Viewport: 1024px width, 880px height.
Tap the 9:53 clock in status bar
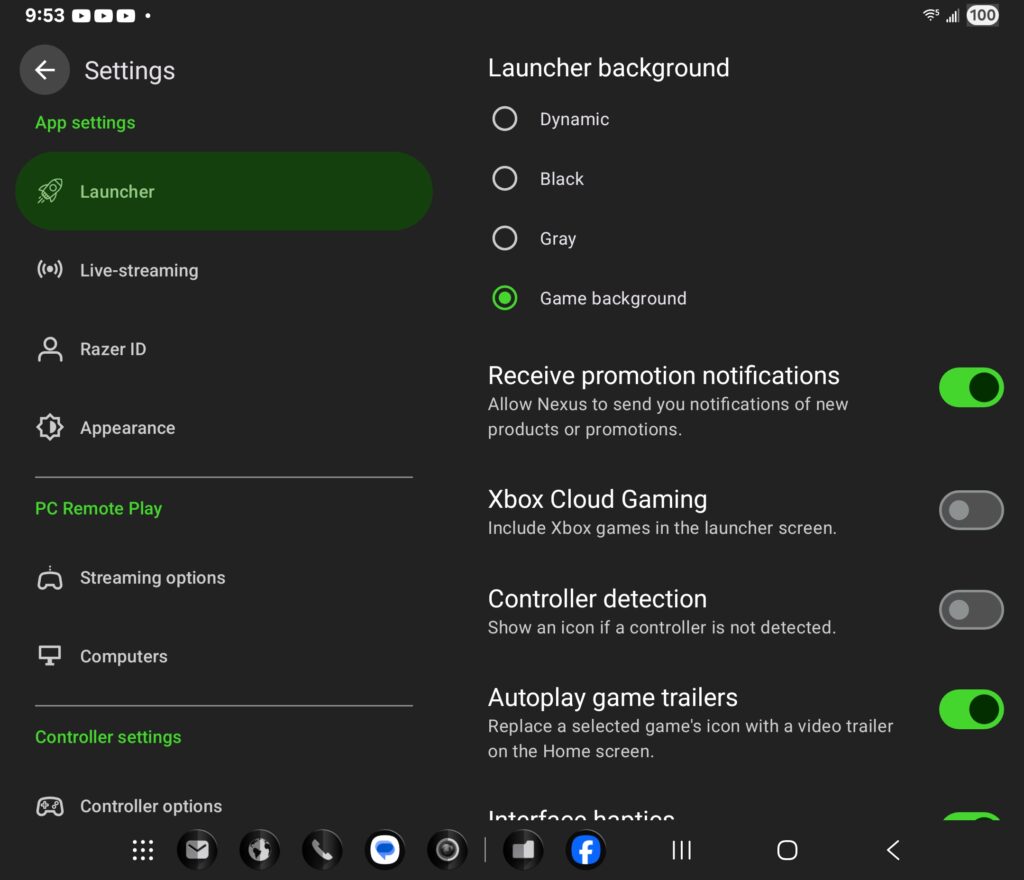(44, 15)
